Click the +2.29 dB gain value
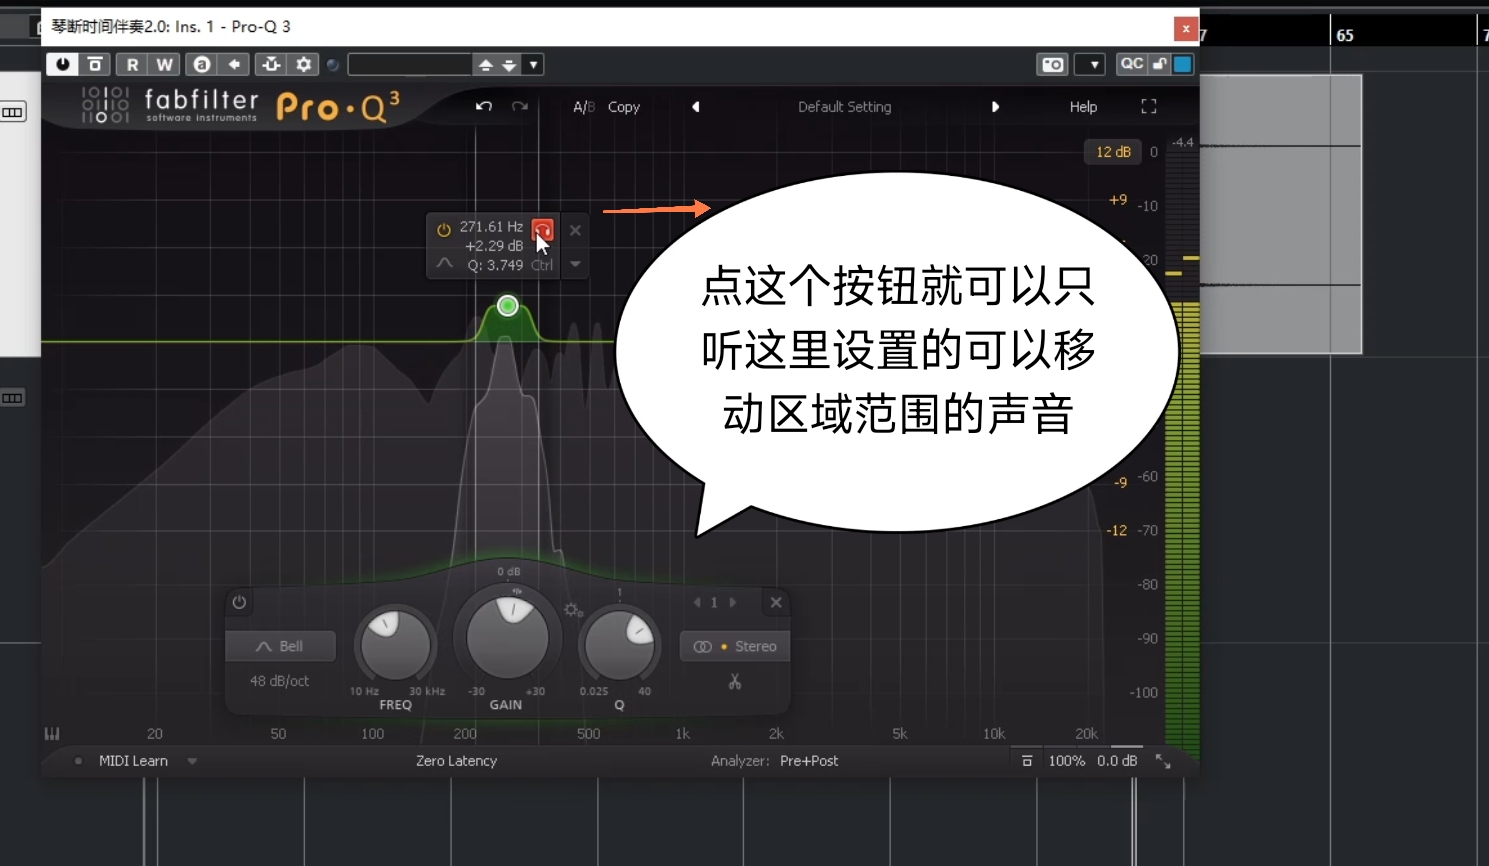 click(494, 246)
